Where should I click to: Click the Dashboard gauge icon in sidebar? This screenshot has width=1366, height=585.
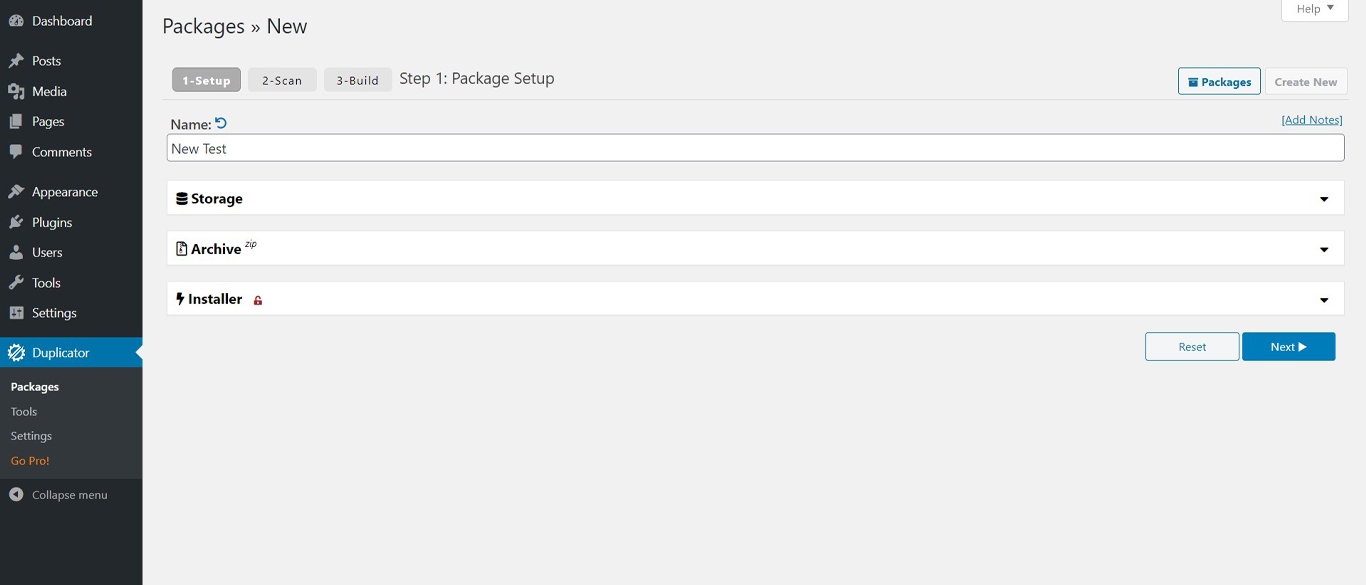click(16, 21)
